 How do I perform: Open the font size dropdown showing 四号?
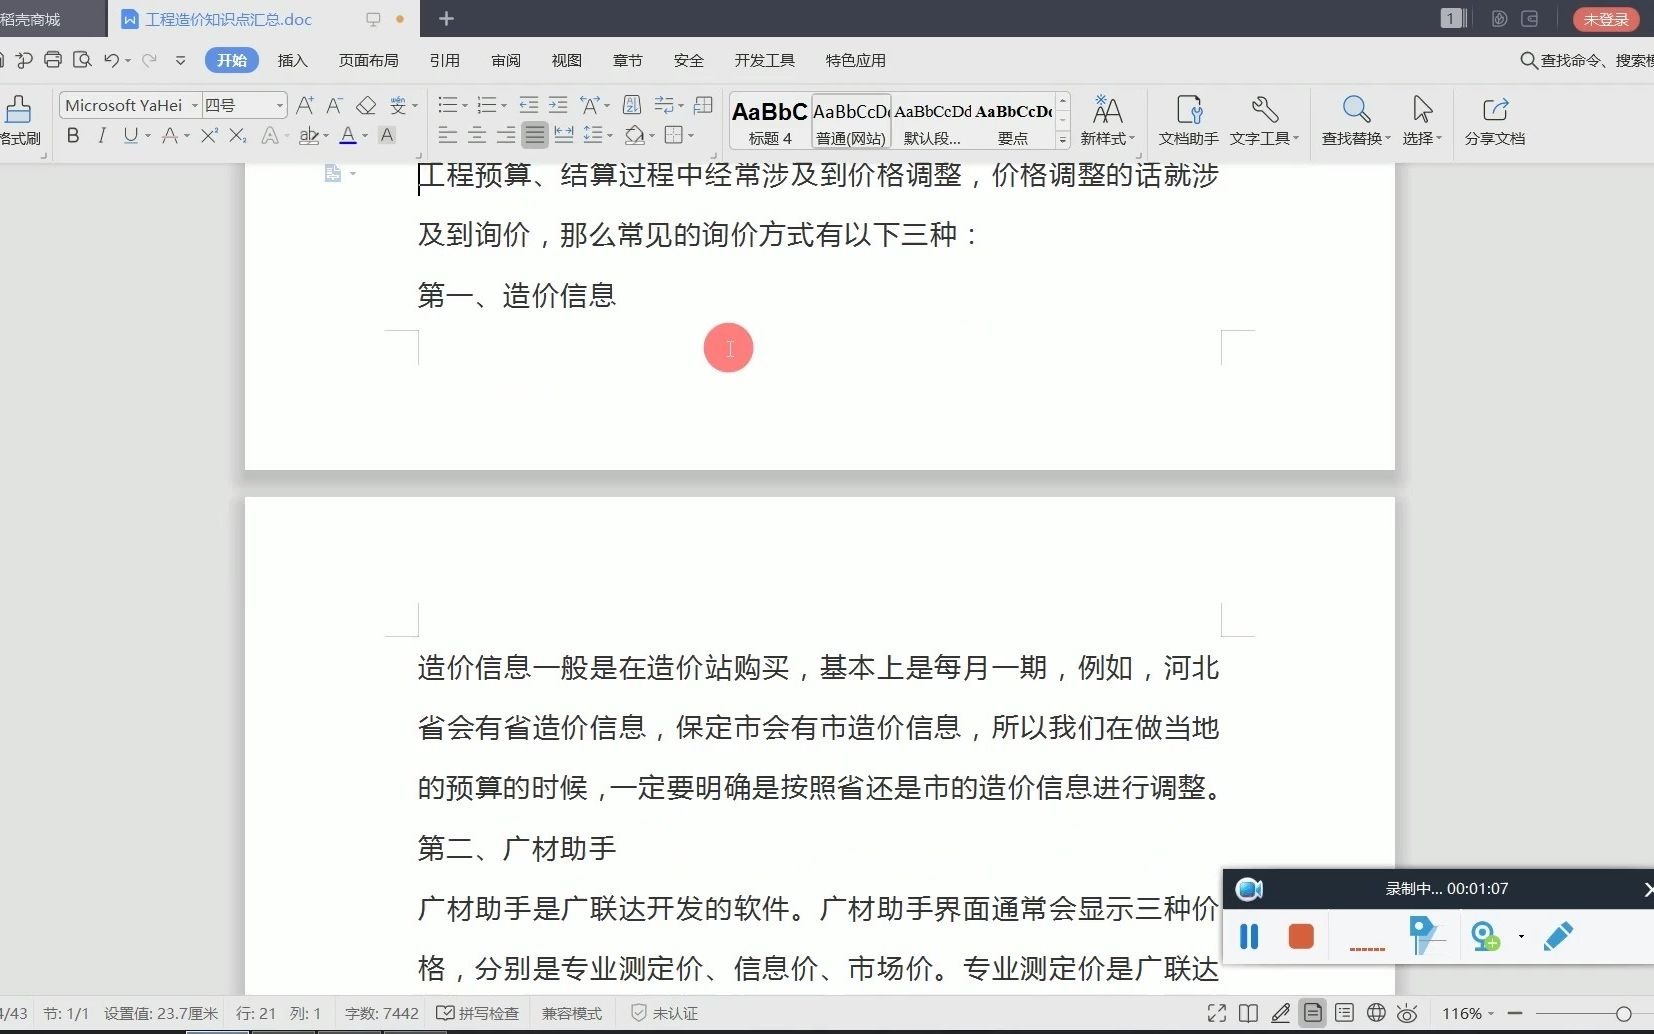pos(280,105)
